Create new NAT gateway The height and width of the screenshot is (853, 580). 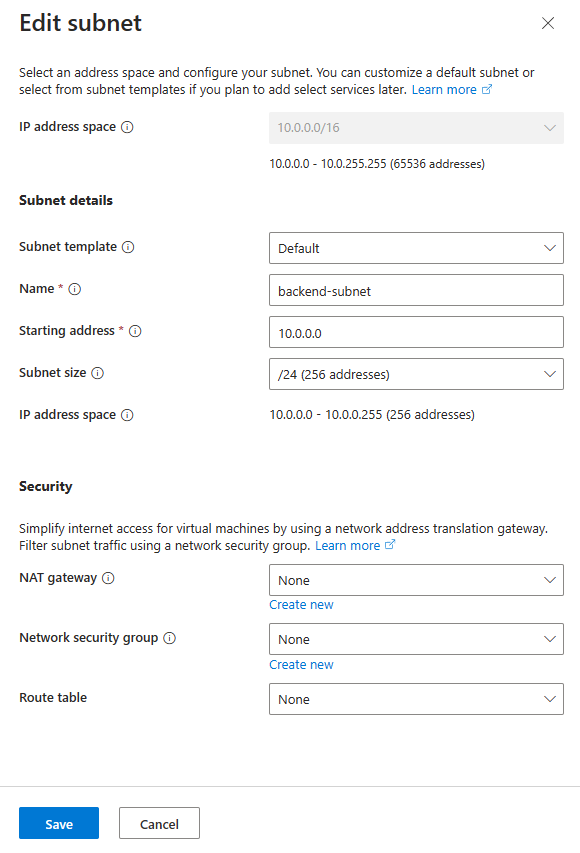tap(301, 604)
